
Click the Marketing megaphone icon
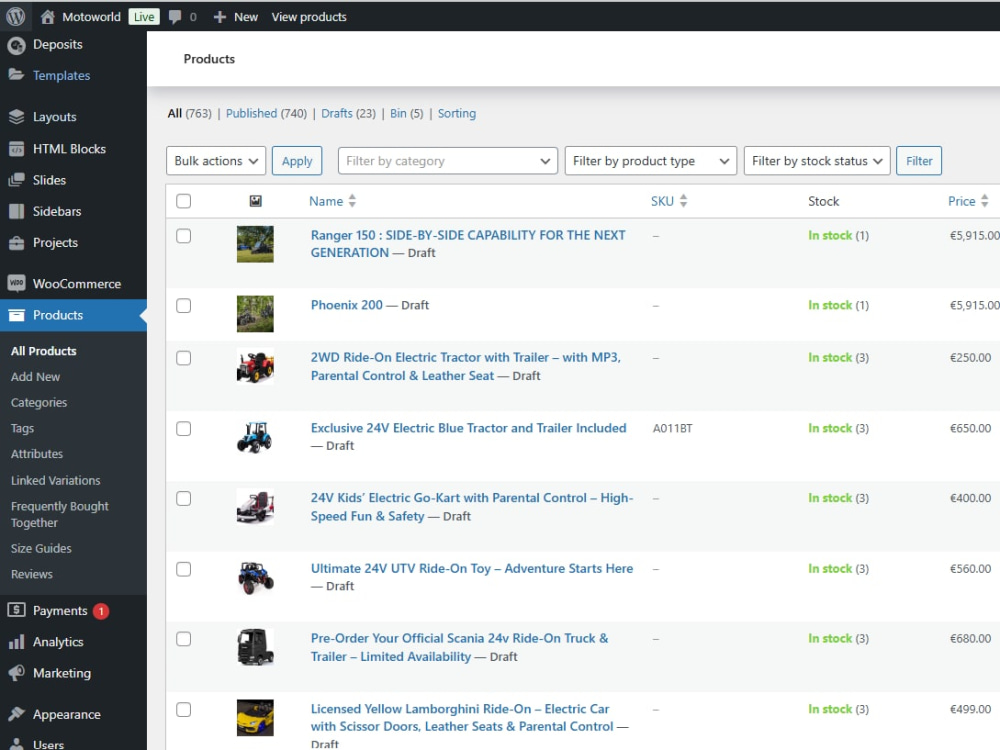point(17,673)
